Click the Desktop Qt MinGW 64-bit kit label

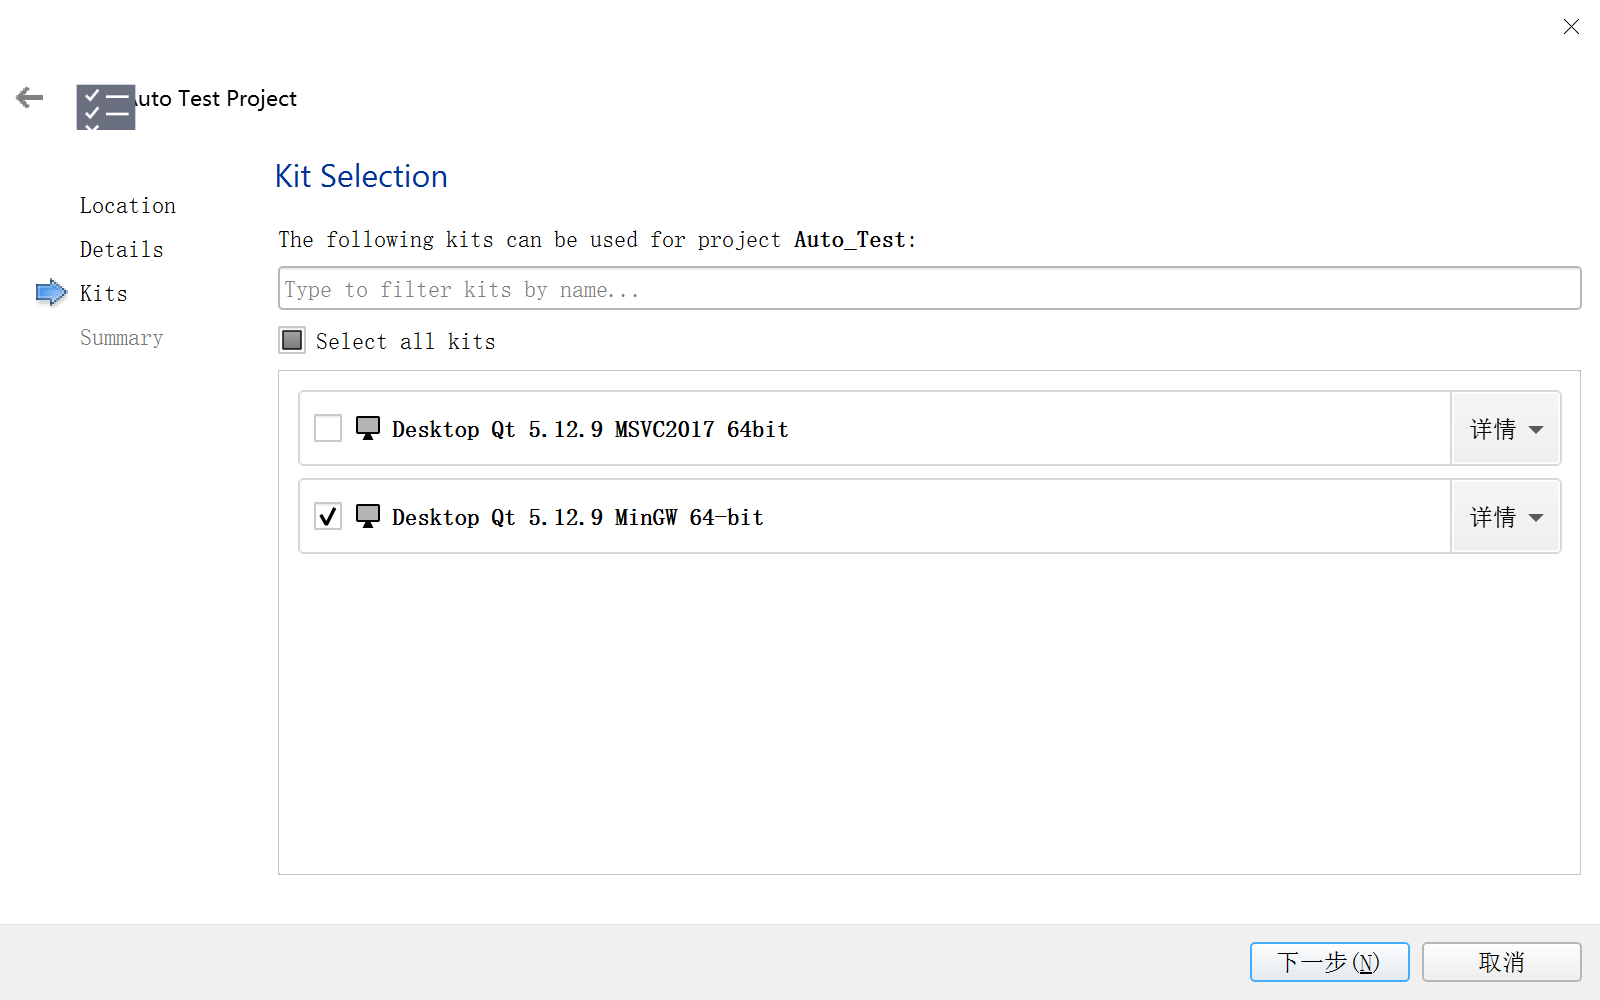(578, 517)
